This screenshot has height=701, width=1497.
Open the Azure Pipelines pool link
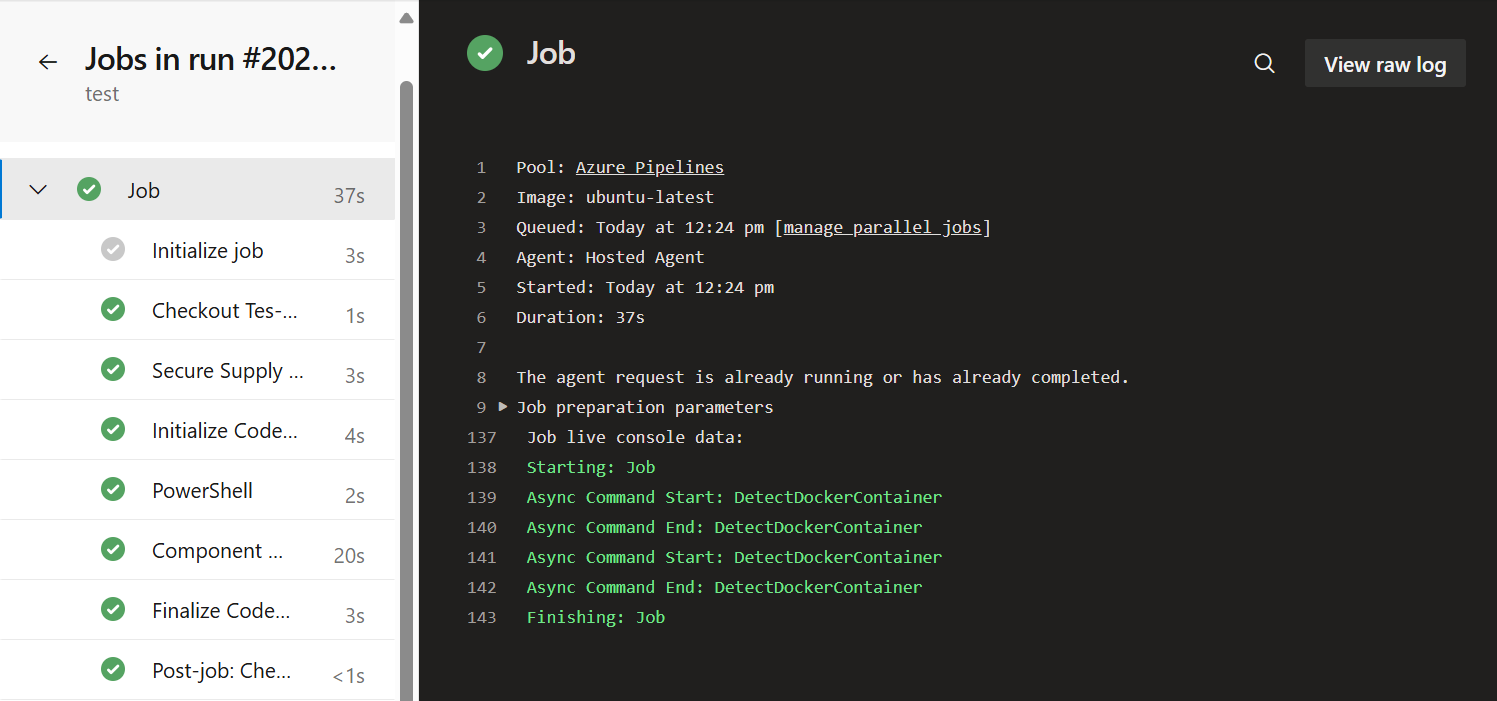[649, 167]
